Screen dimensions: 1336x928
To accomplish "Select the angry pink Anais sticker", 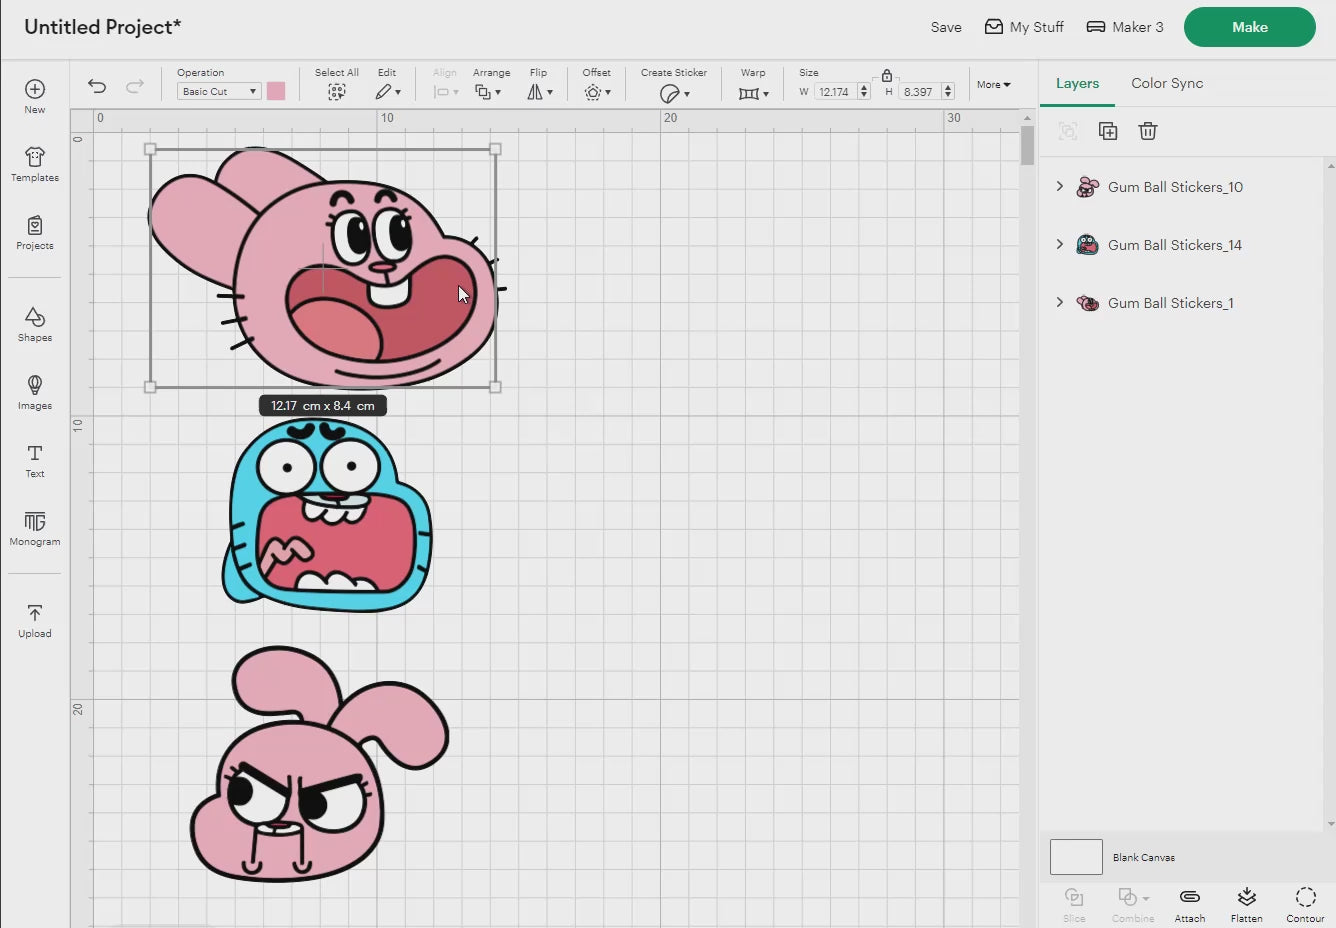I will pyautogui.click(x=318, y=765).
